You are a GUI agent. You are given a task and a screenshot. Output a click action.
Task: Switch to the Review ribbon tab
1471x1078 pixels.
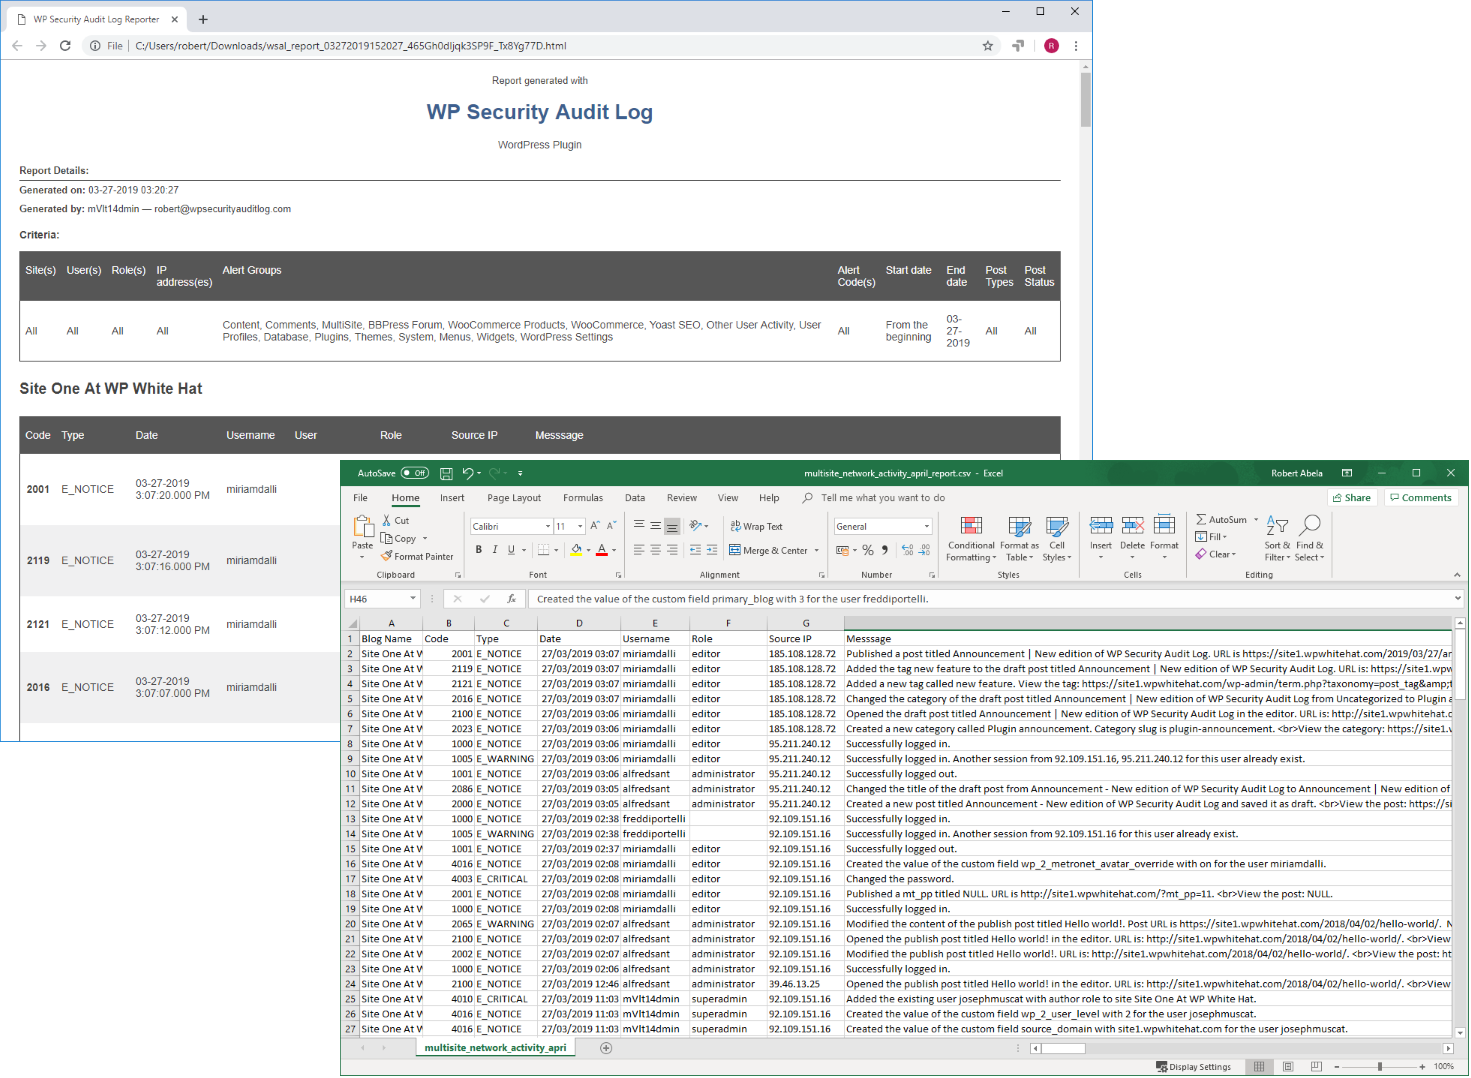[682, 498]
